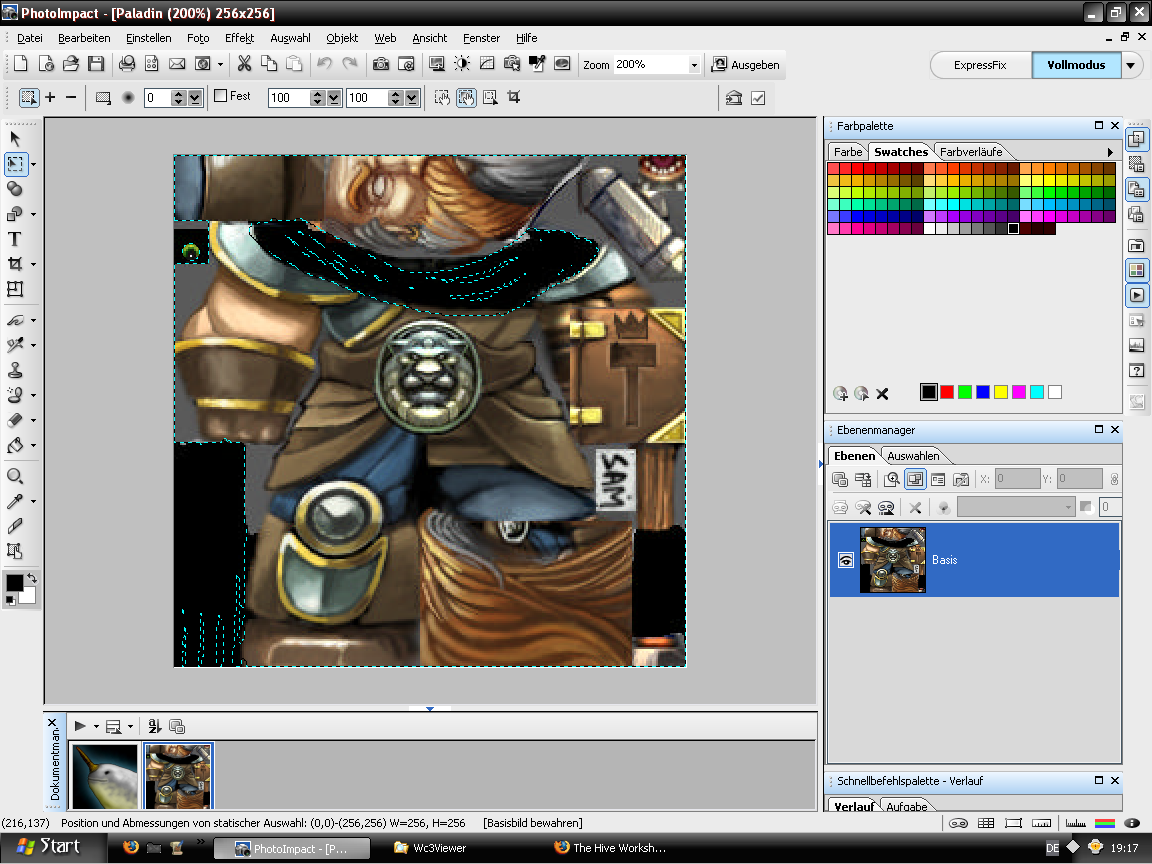Click the Save (floppy disk) icon
The image size is (1152, 864).
[96, 64]
